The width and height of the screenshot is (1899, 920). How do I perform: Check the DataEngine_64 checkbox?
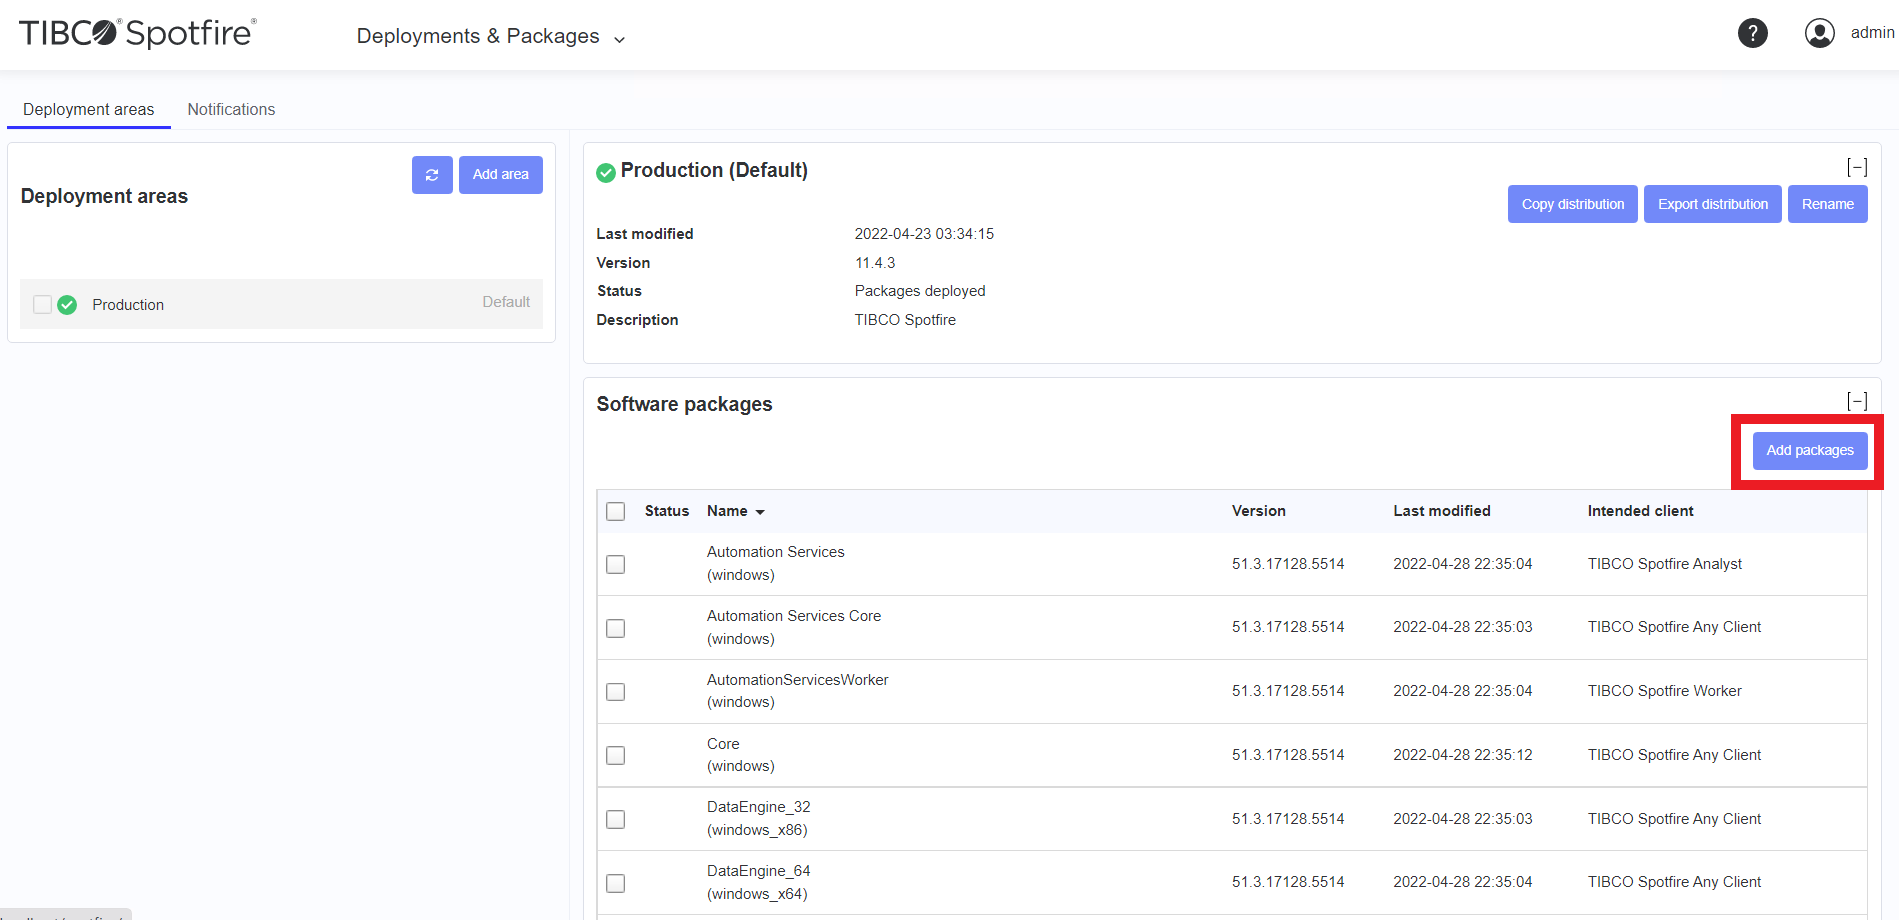(616, 884)
